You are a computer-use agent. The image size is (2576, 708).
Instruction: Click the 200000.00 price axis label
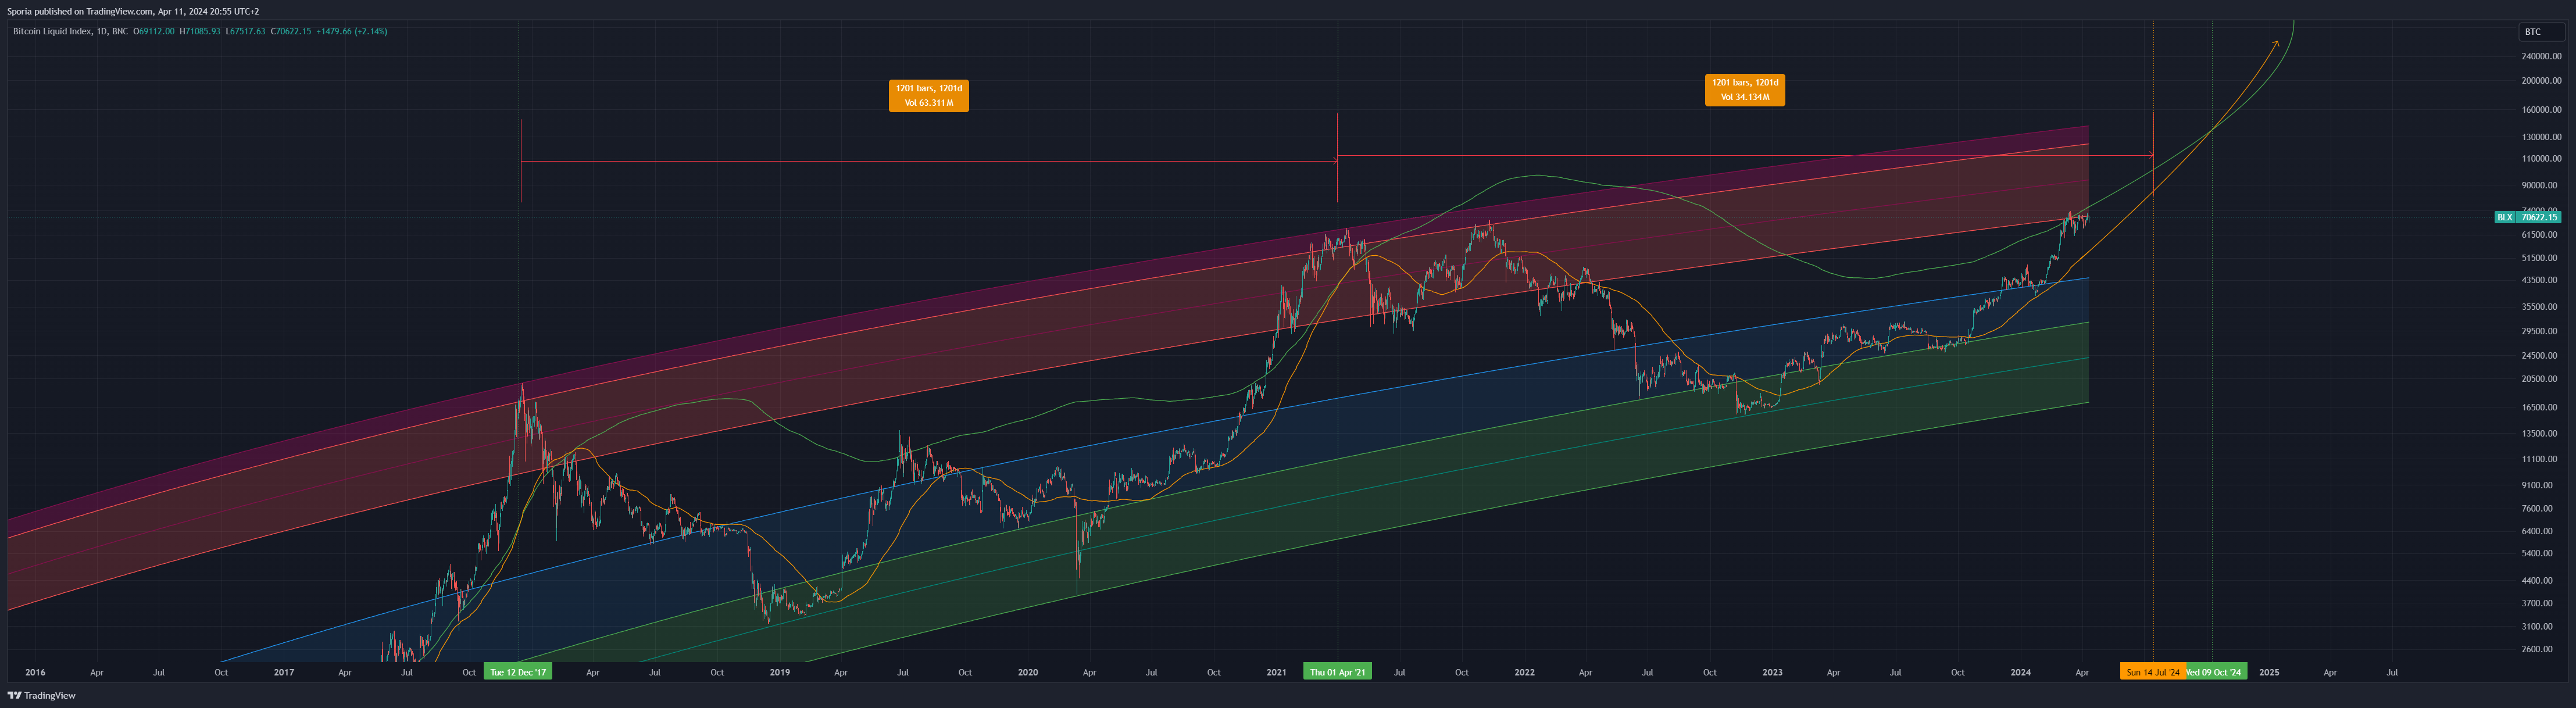click(x=2541, y=81)
